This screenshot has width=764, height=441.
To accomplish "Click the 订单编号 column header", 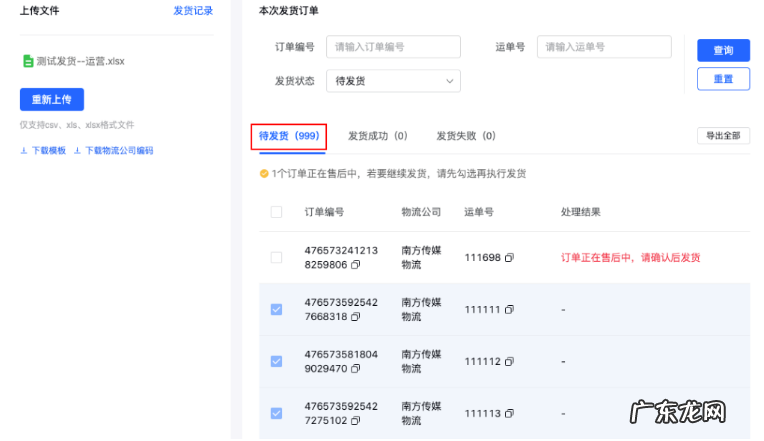I will click(324, 212).
